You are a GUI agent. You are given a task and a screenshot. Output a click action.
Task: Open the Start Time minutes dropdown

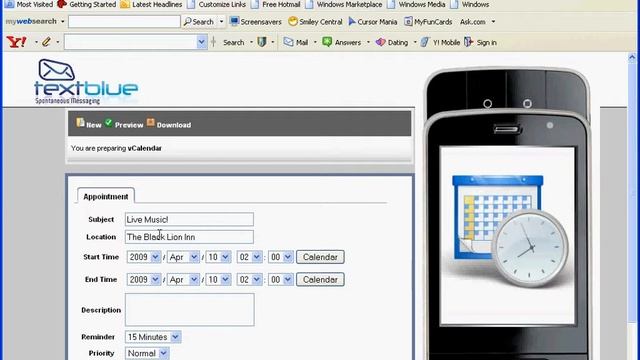click(281, 257)
